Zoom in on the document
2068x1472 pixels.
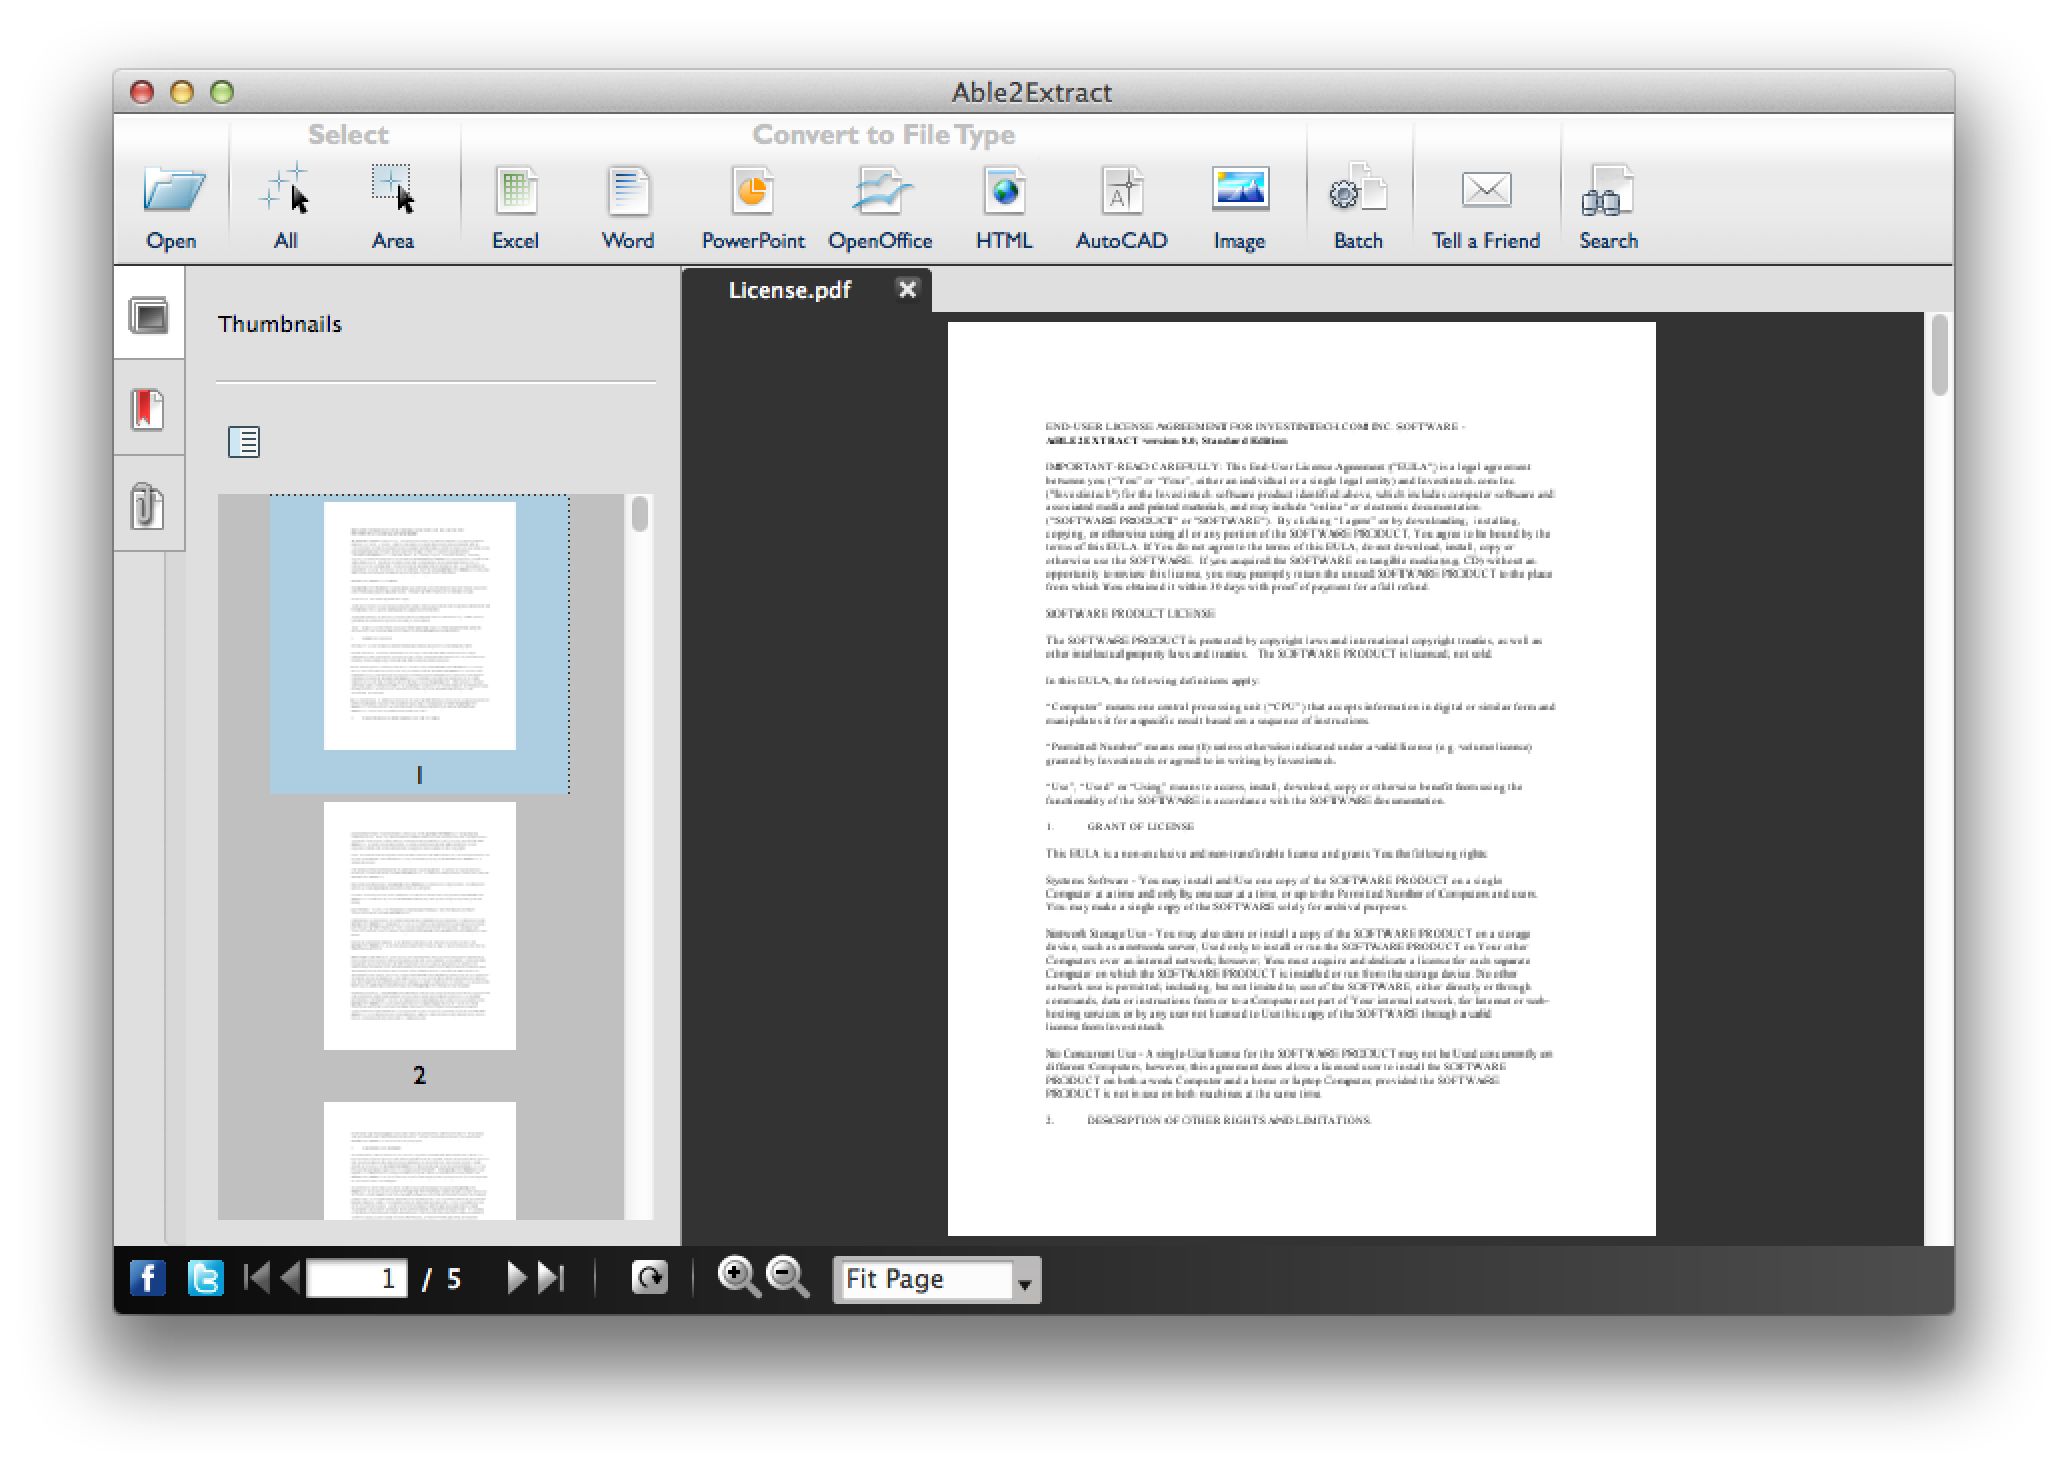coord(739,1277)
